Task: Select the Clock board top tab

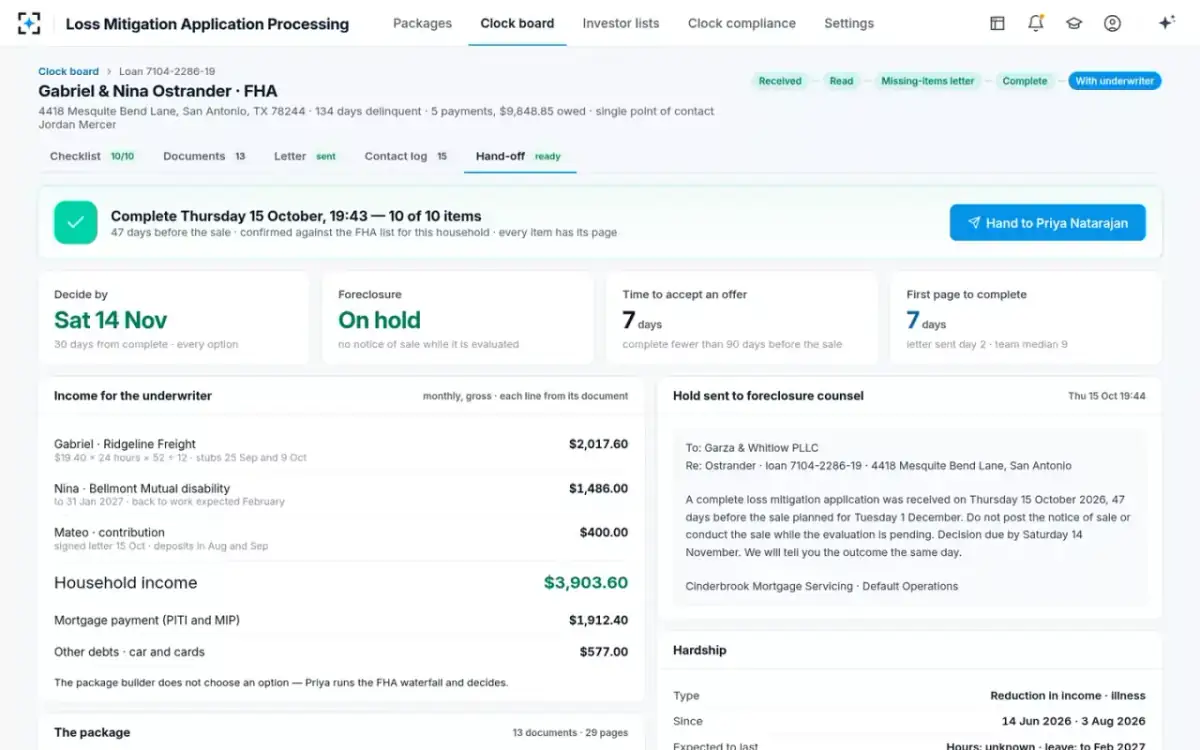Action: pyautogui.click(x=517, y=23)
